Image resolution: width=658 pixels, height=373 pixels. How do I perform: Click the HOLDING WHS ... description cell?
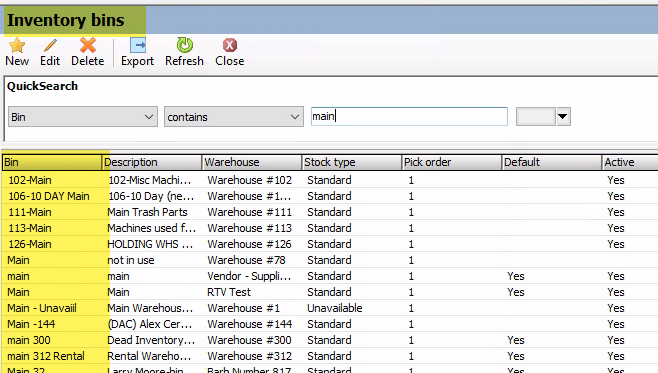pyautogui.click(x=150, y=244)
